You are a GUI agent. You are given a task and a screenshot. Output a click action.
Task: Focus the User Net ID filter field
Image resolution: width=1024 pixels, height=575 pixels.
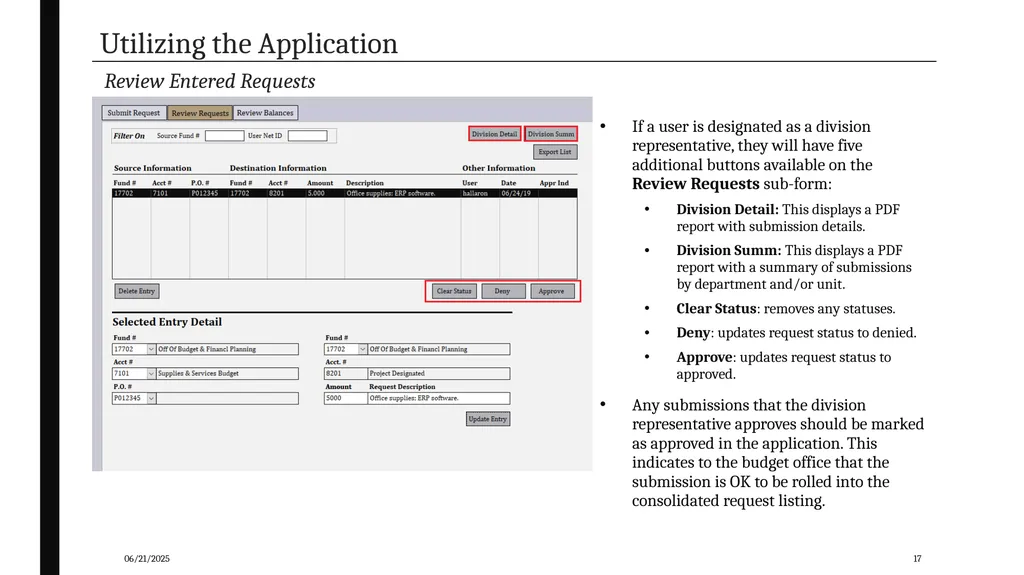308,136
